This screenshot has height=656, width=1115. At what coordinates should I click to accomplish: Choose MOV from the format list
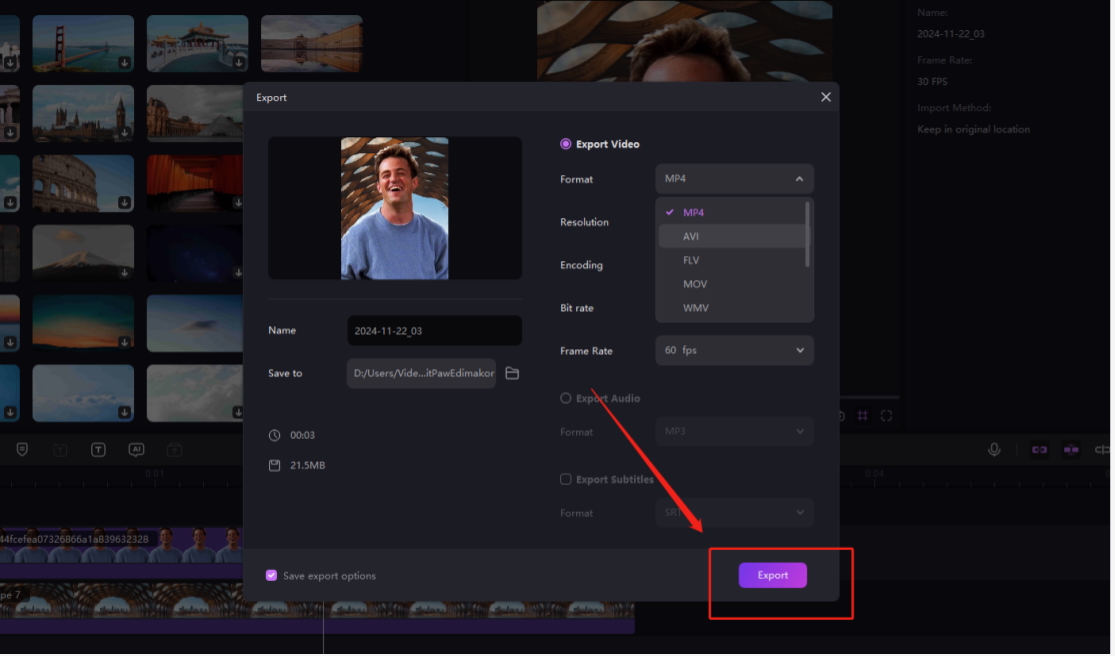tap(694, 284)
